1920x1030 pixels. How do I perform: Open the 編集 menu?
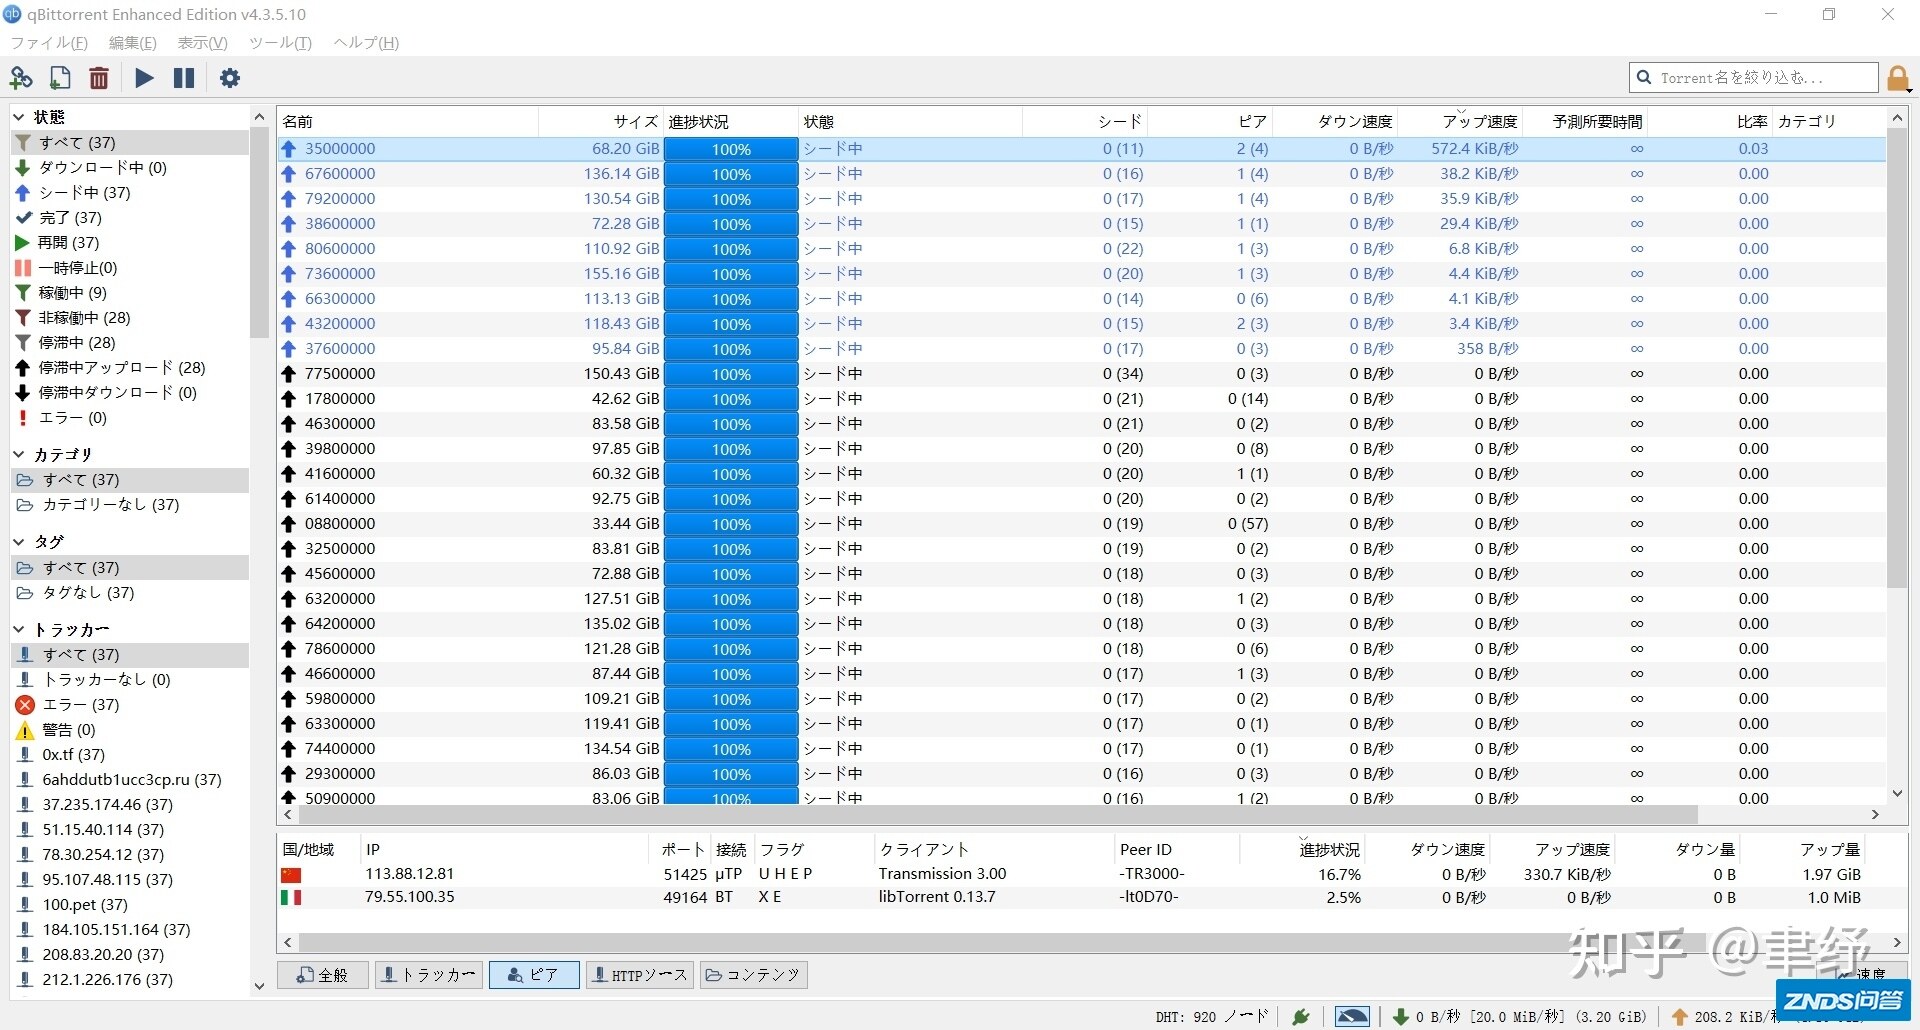[132, 43]
